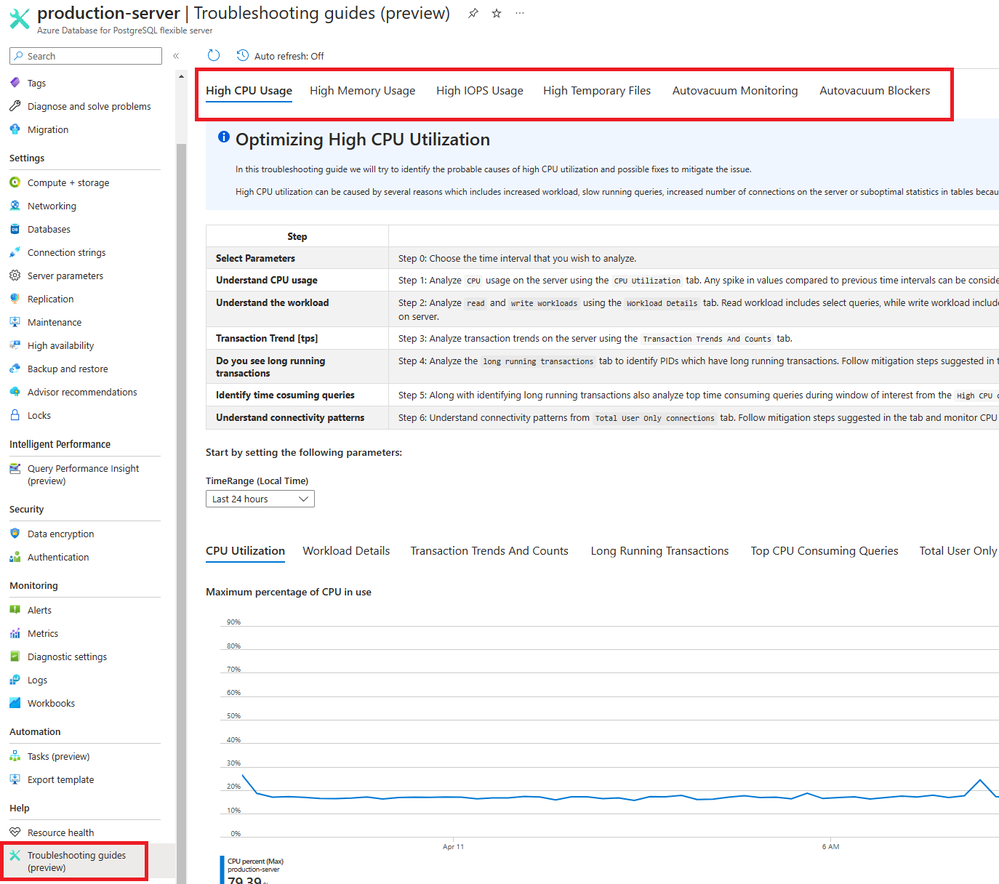The height and width of the screenshot is (884, 999).
Task: Toggle Auto refresh: Off setting
Action: [280, 56]
